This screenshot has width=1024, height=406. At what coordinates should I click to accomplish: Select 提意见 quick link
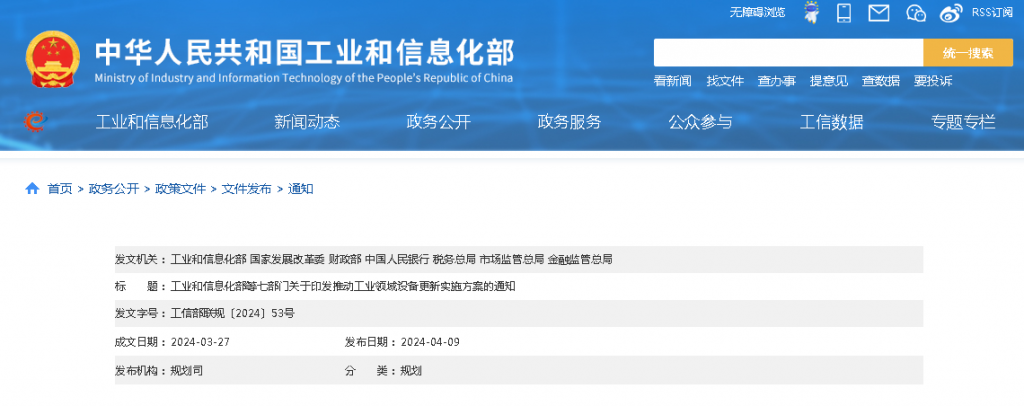(x=829, y=81)
